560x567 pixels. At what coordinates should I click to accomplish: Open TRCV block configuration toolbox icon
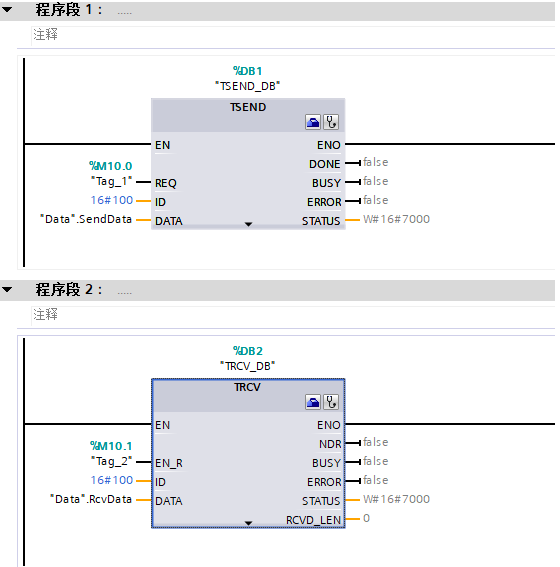tap(313, 402)
